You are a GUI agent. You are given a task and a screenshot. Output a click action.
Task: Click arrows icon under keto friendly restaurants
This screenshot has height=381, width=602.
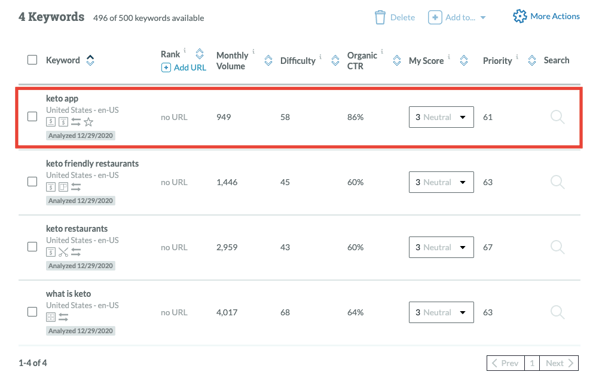coord(76,187)
